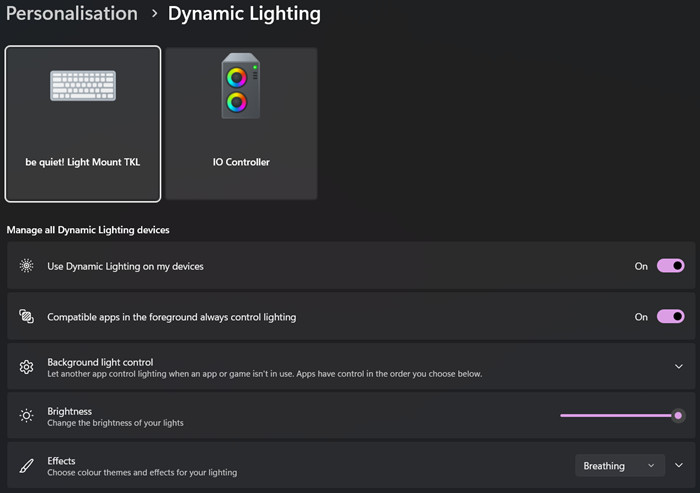
Task: Go back to Personalisation breadcrumb
Action: (71, 13)
